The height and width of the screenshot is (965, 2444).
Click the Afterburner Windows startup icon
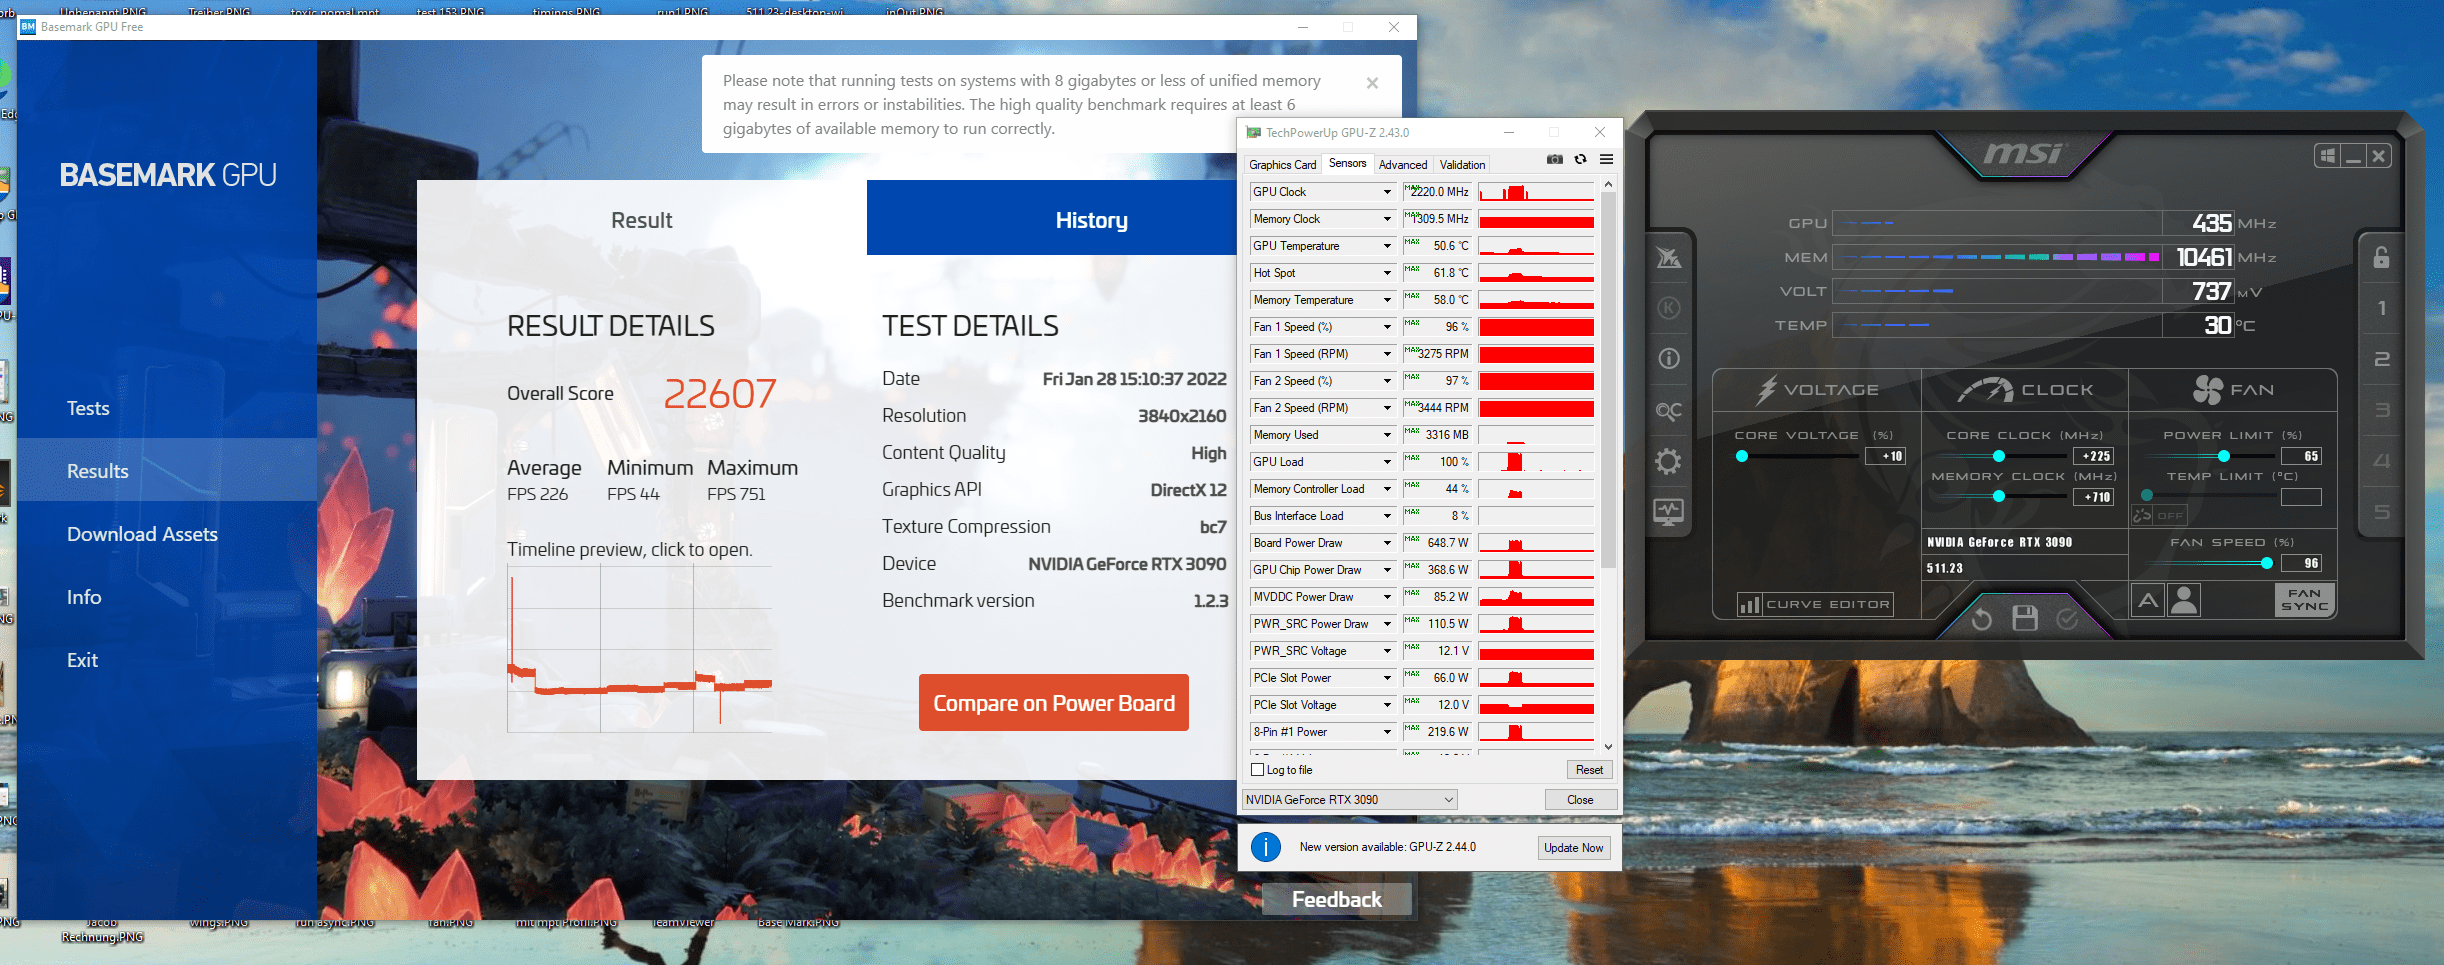click(x=2327, y=156)
